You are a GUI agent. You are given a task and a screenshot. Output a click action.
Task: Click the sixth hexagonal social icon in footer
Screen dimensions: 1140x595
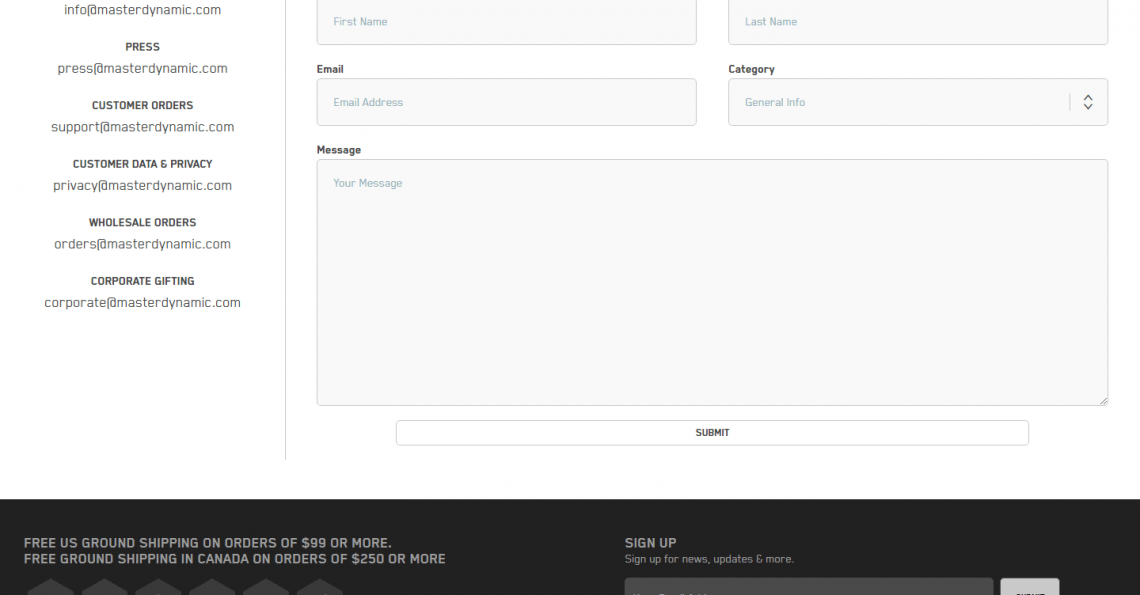coord(320,589)
